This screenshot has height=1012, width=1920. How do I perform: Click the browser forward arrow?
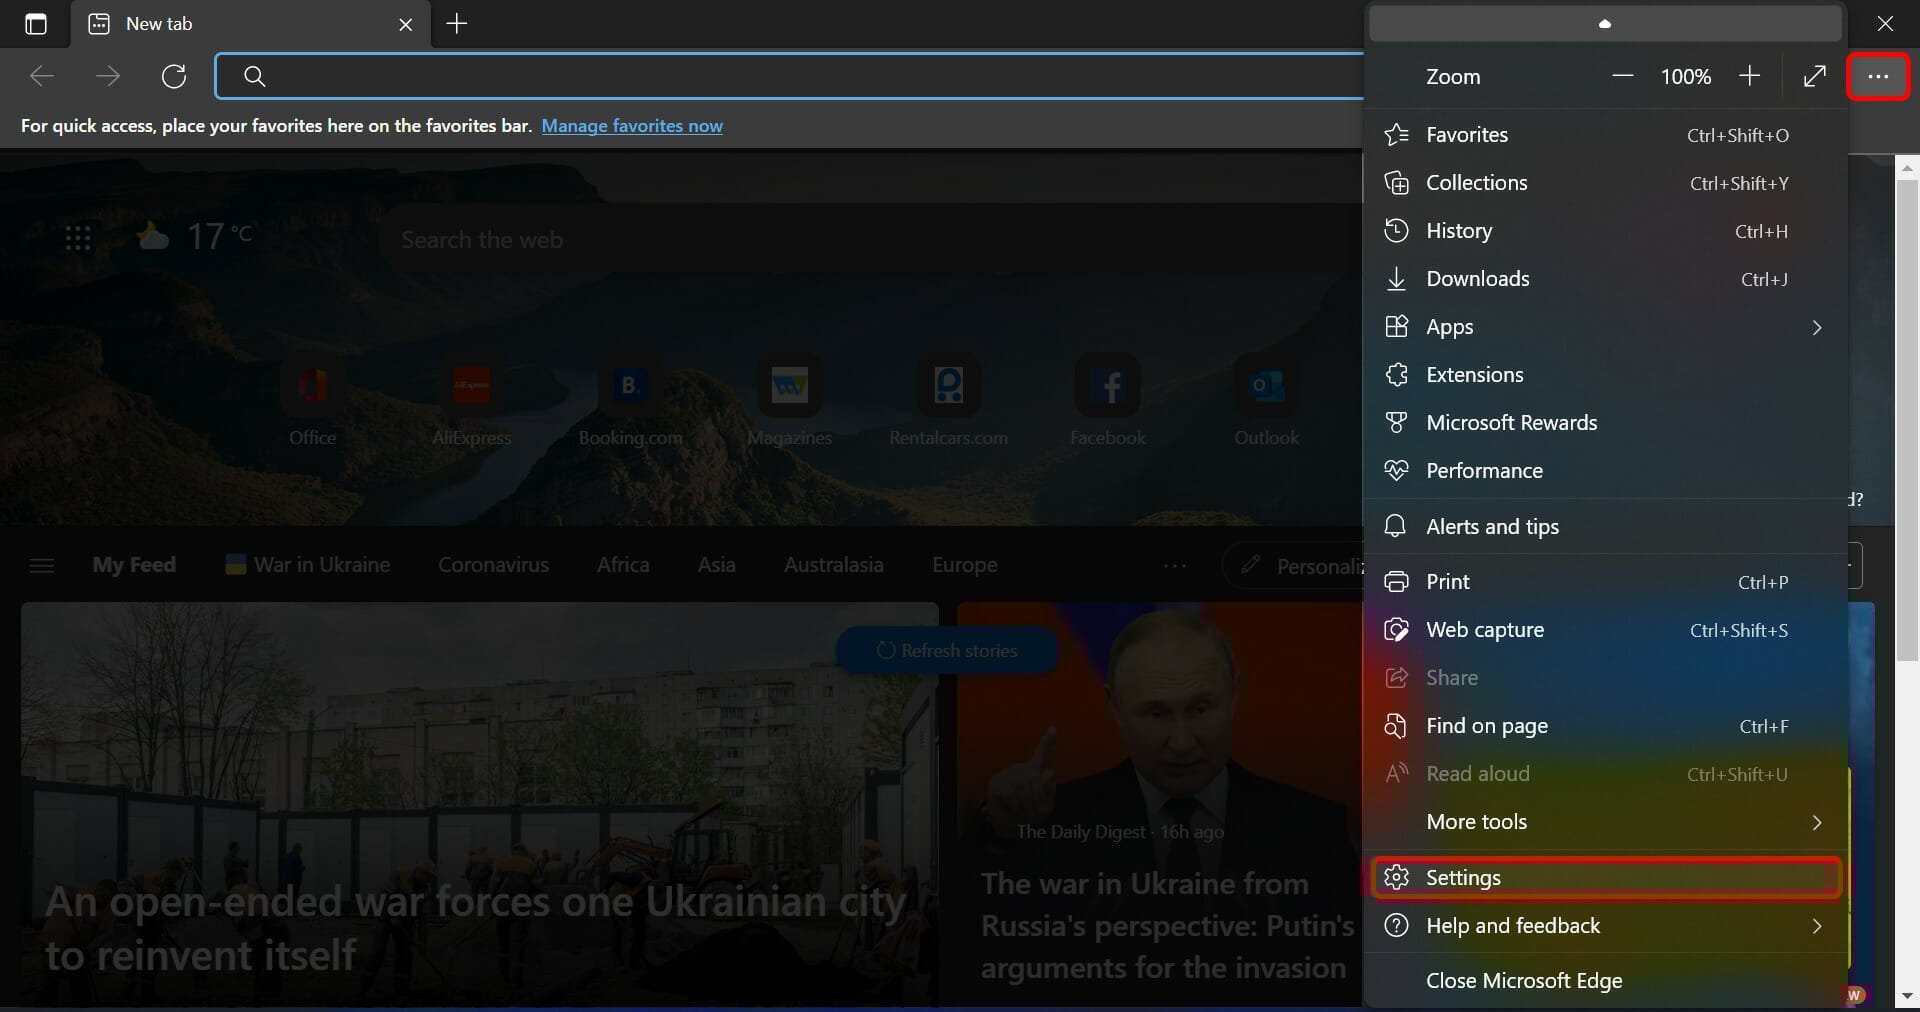tap(108, 76)
